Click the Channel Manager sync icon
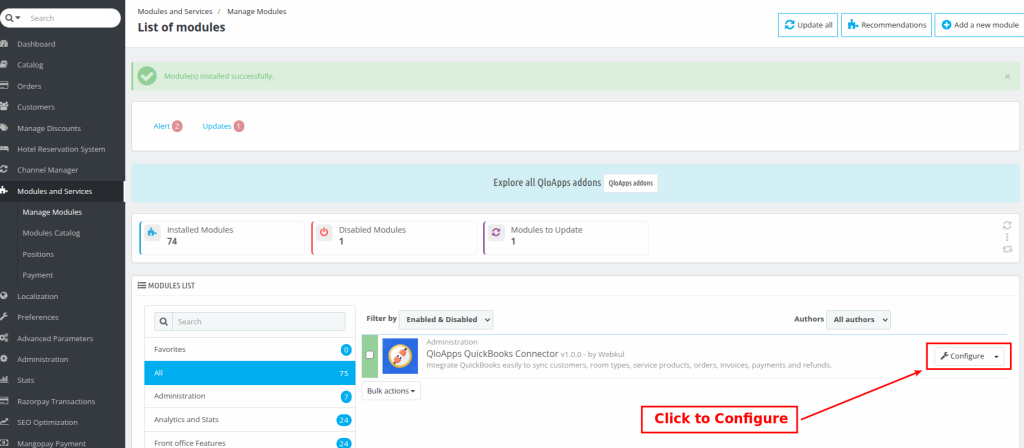The image size is (1024, 448). [x=4, y=170]
